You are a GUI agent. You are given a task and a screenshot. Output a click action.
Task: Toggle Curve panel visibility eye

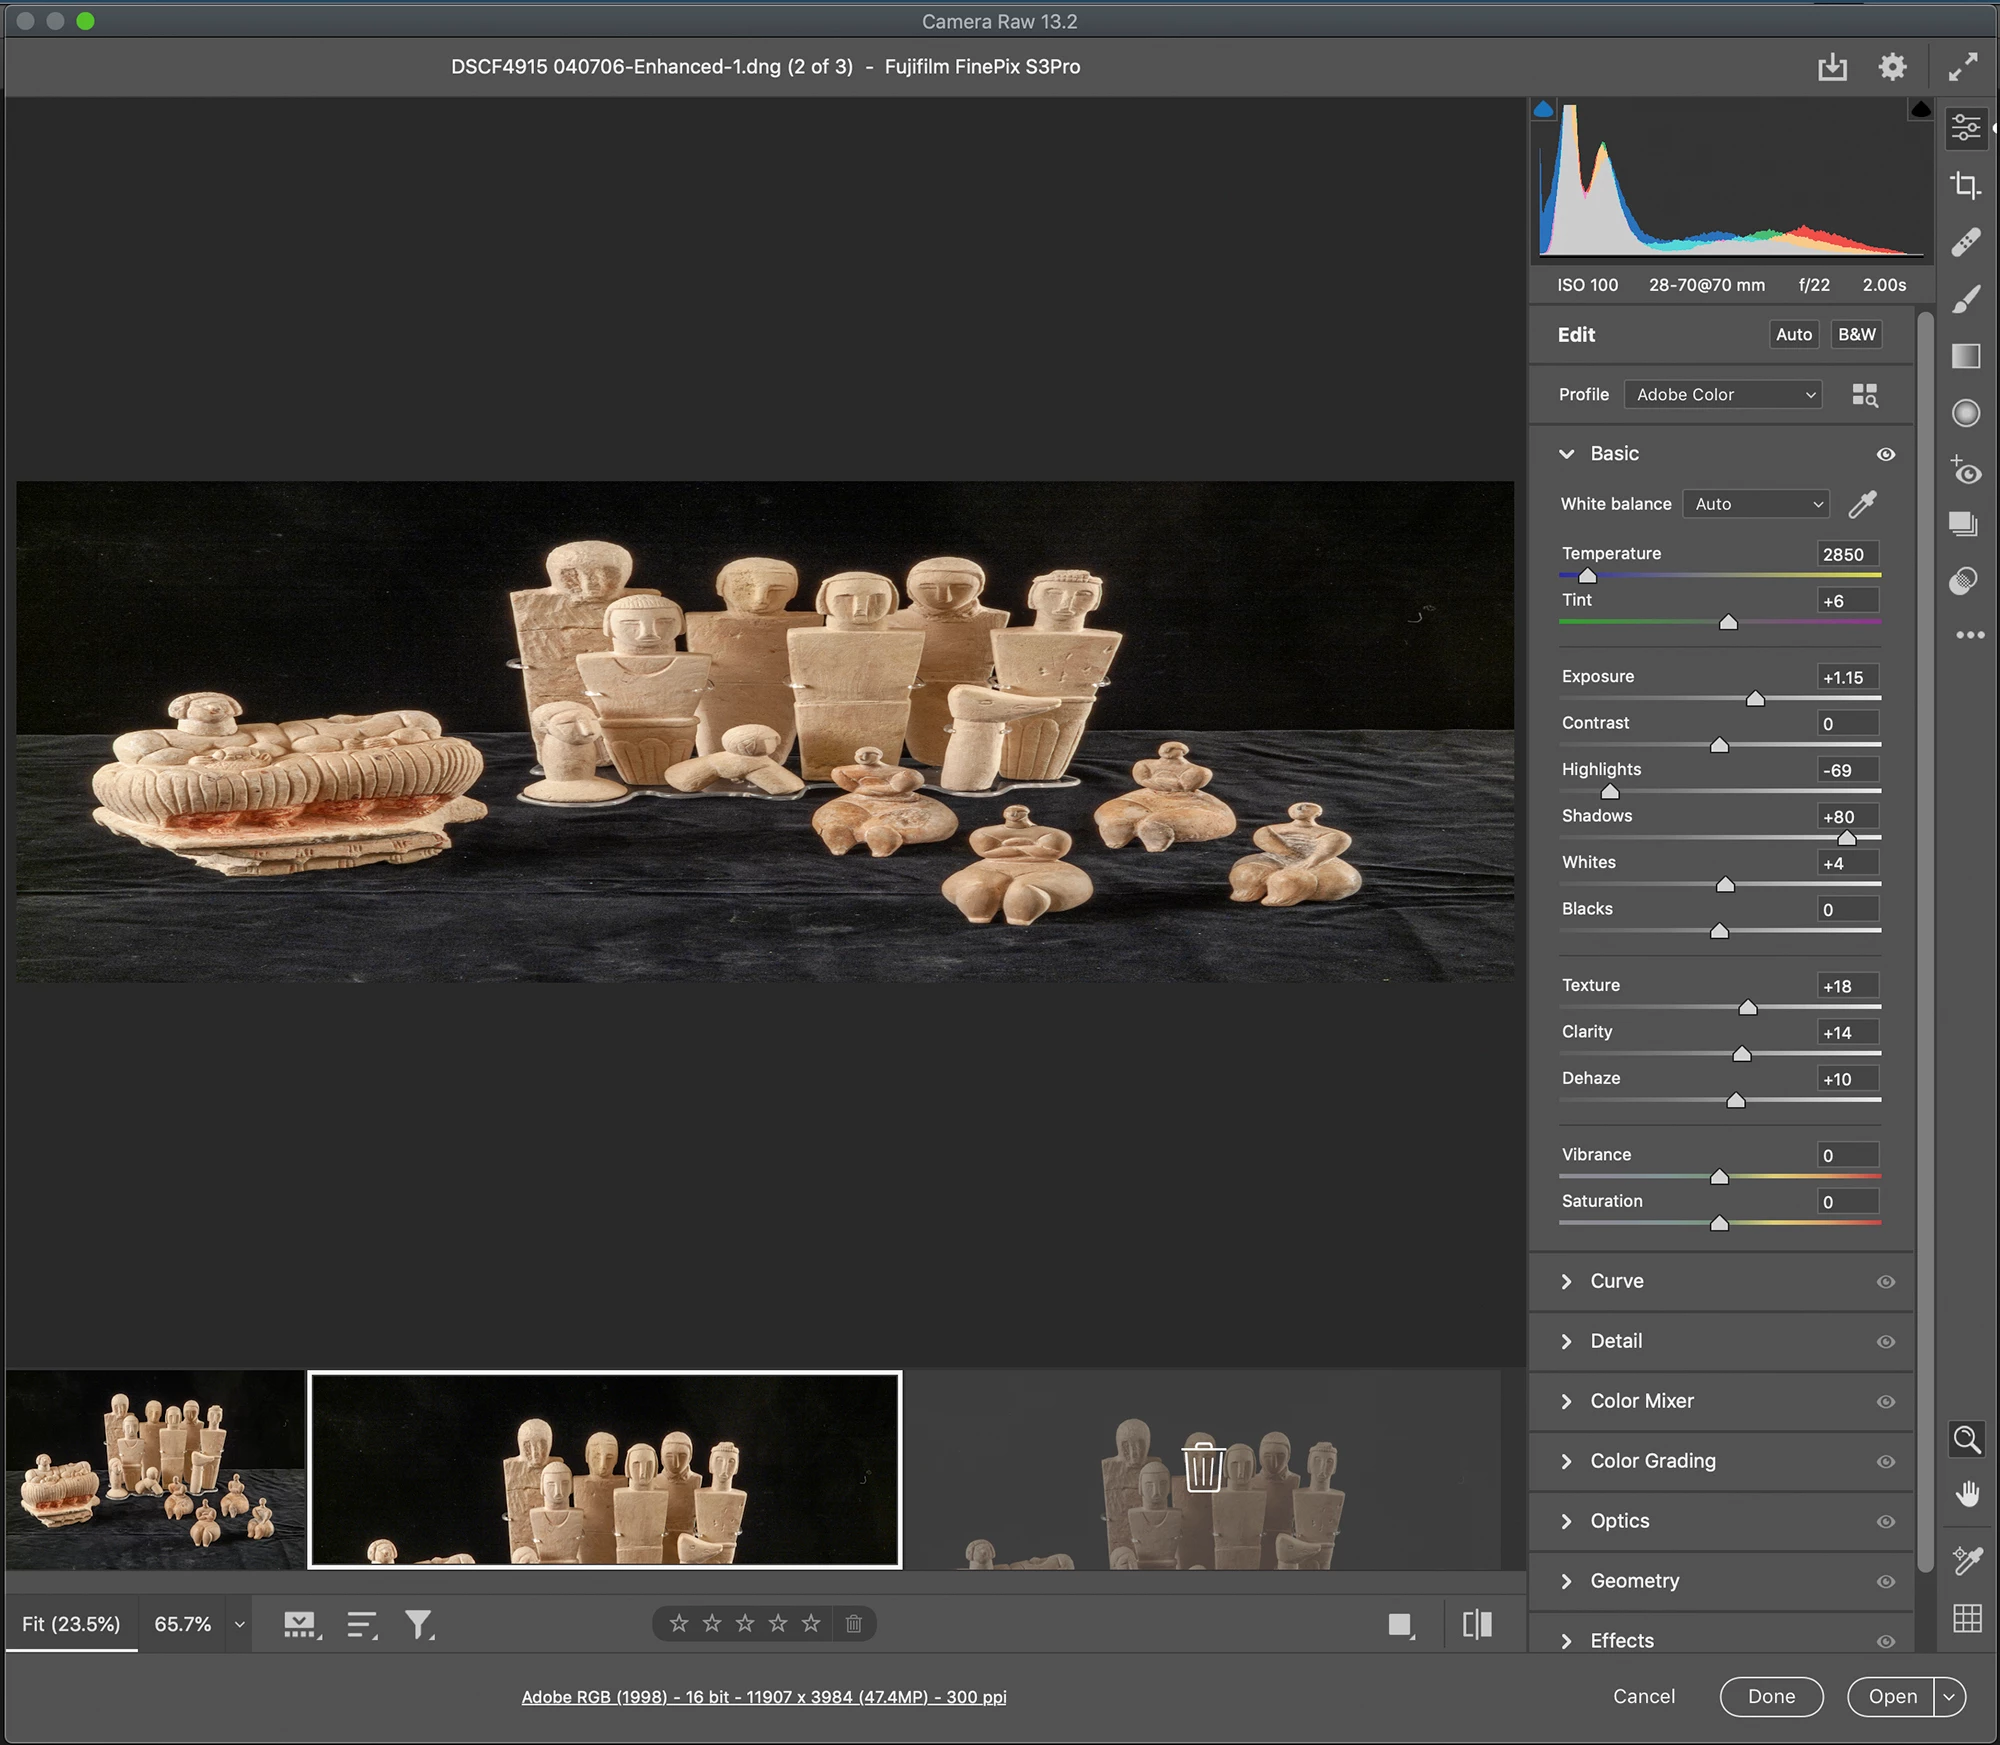[x=1885, y=1282]
